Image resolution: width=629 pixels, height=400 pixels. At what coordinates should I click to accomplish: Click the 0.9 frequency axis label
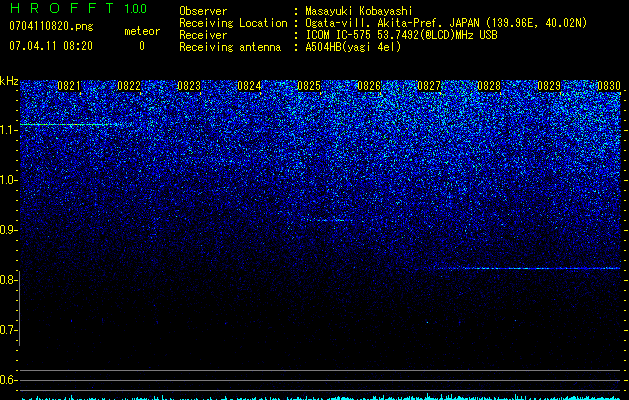click(7, 230)
